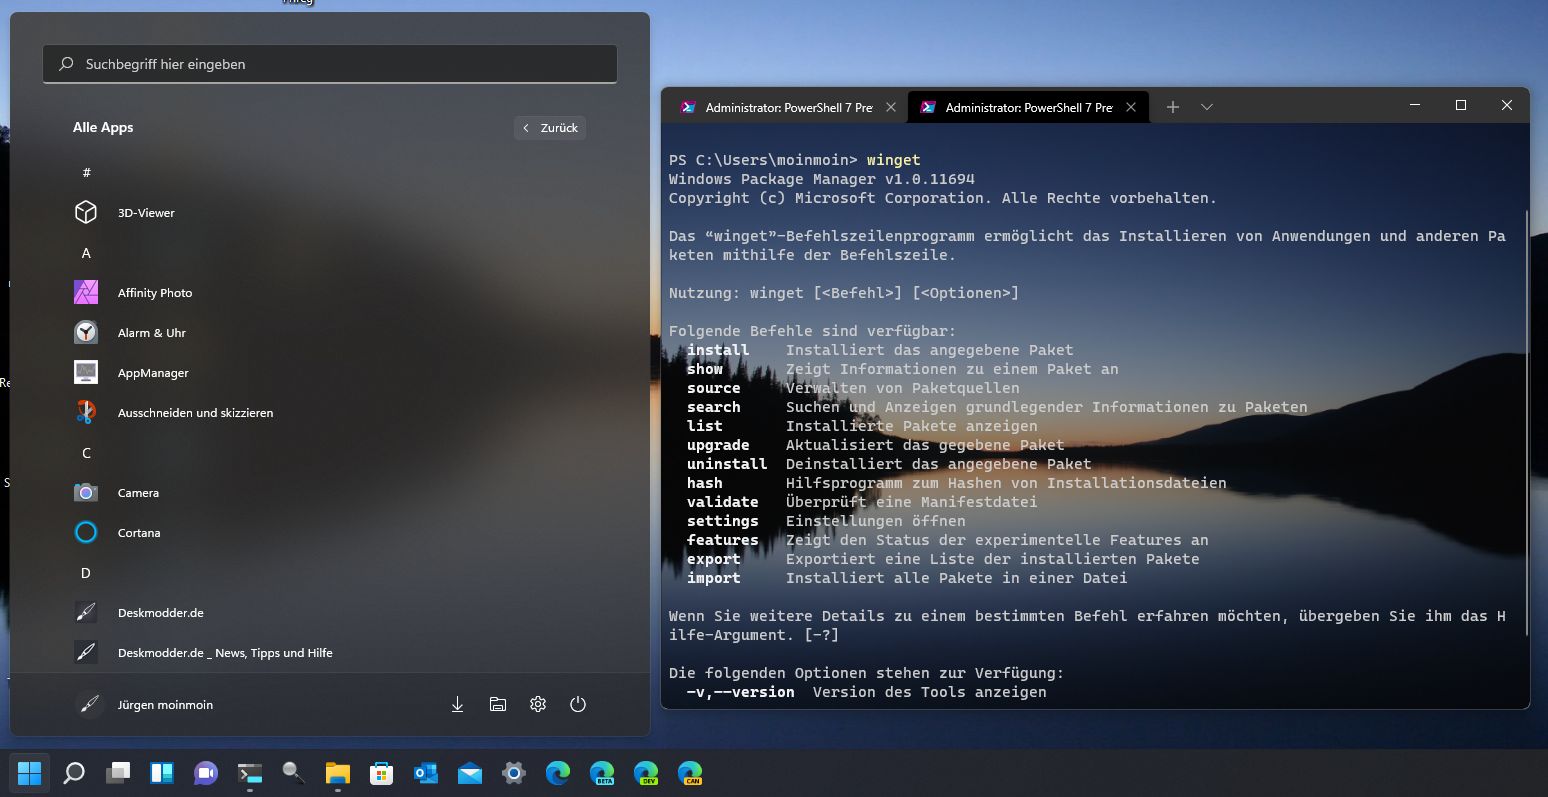Click the Windows Start button on taskbar
Screen dimensions: 1548x797
[x=30, y=773]
